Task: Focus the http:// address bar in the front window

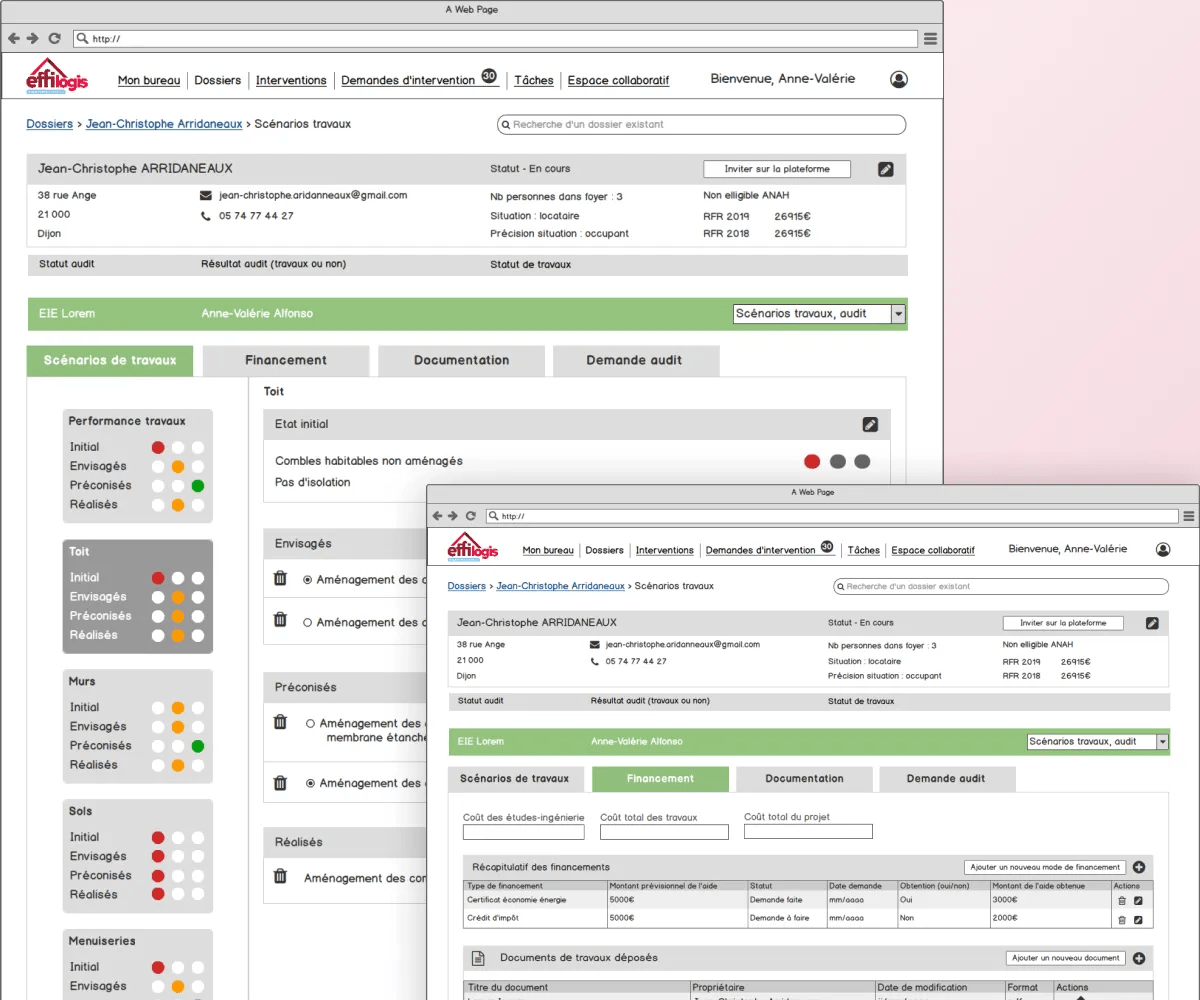Action: tap(832, 517)
